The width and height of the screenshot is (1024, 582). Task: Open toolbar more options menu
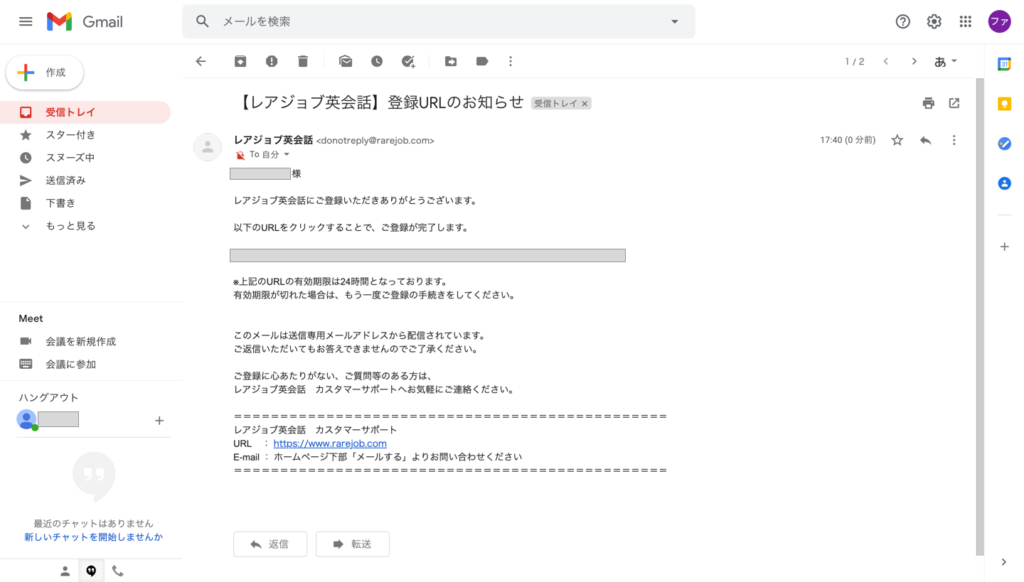coord(511,61)
